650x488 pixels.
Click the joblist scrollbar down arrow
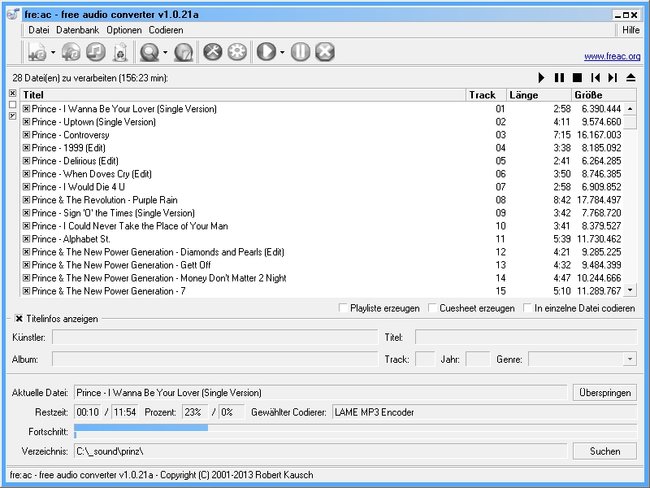pos(630,290)
